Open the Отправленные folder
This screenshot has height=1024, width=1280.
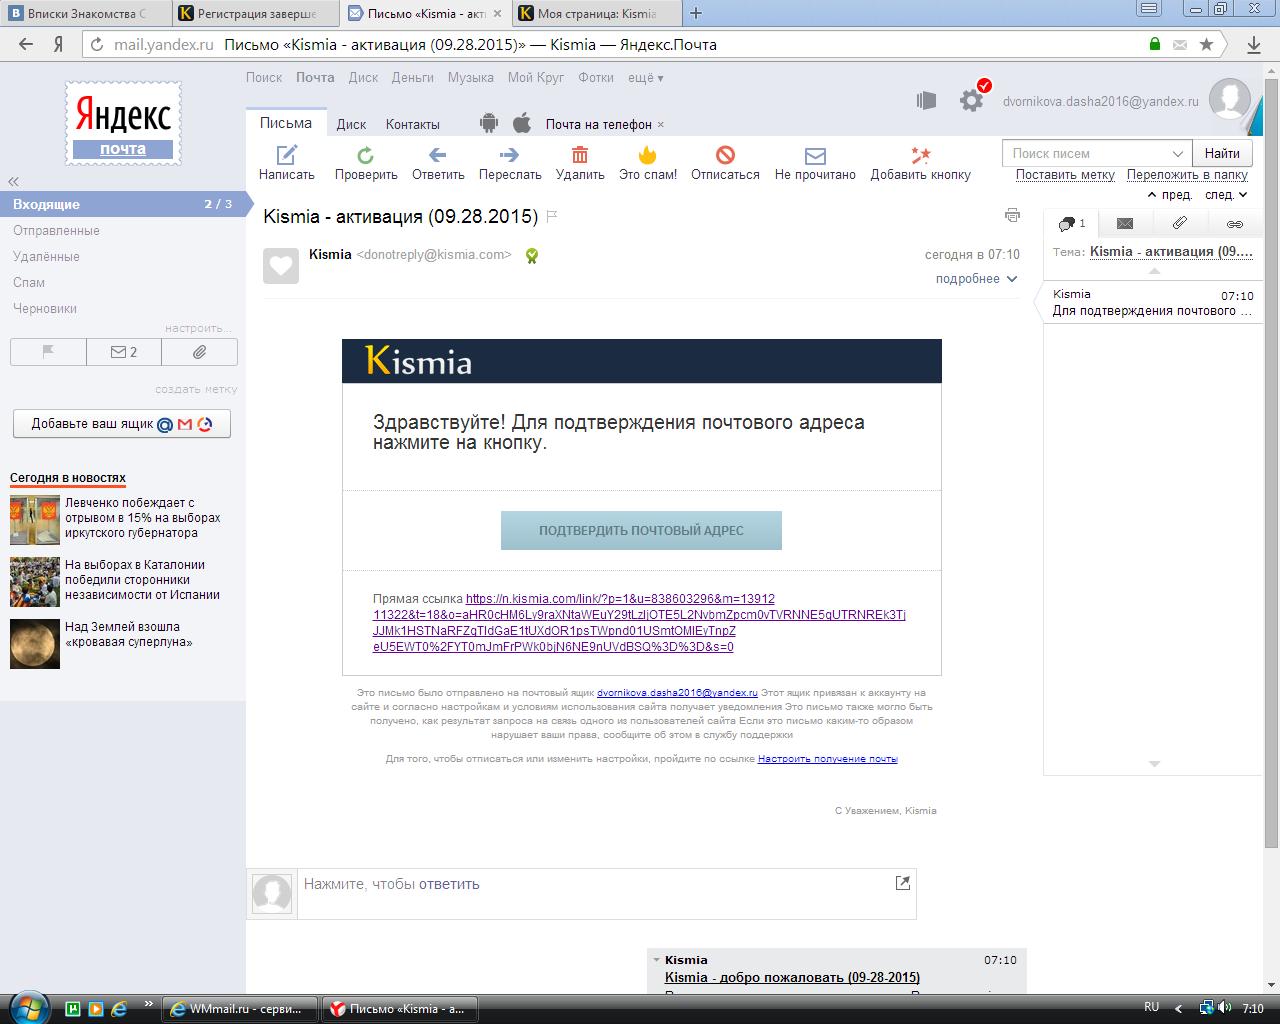pyautogui.click(x=56, y=230)
